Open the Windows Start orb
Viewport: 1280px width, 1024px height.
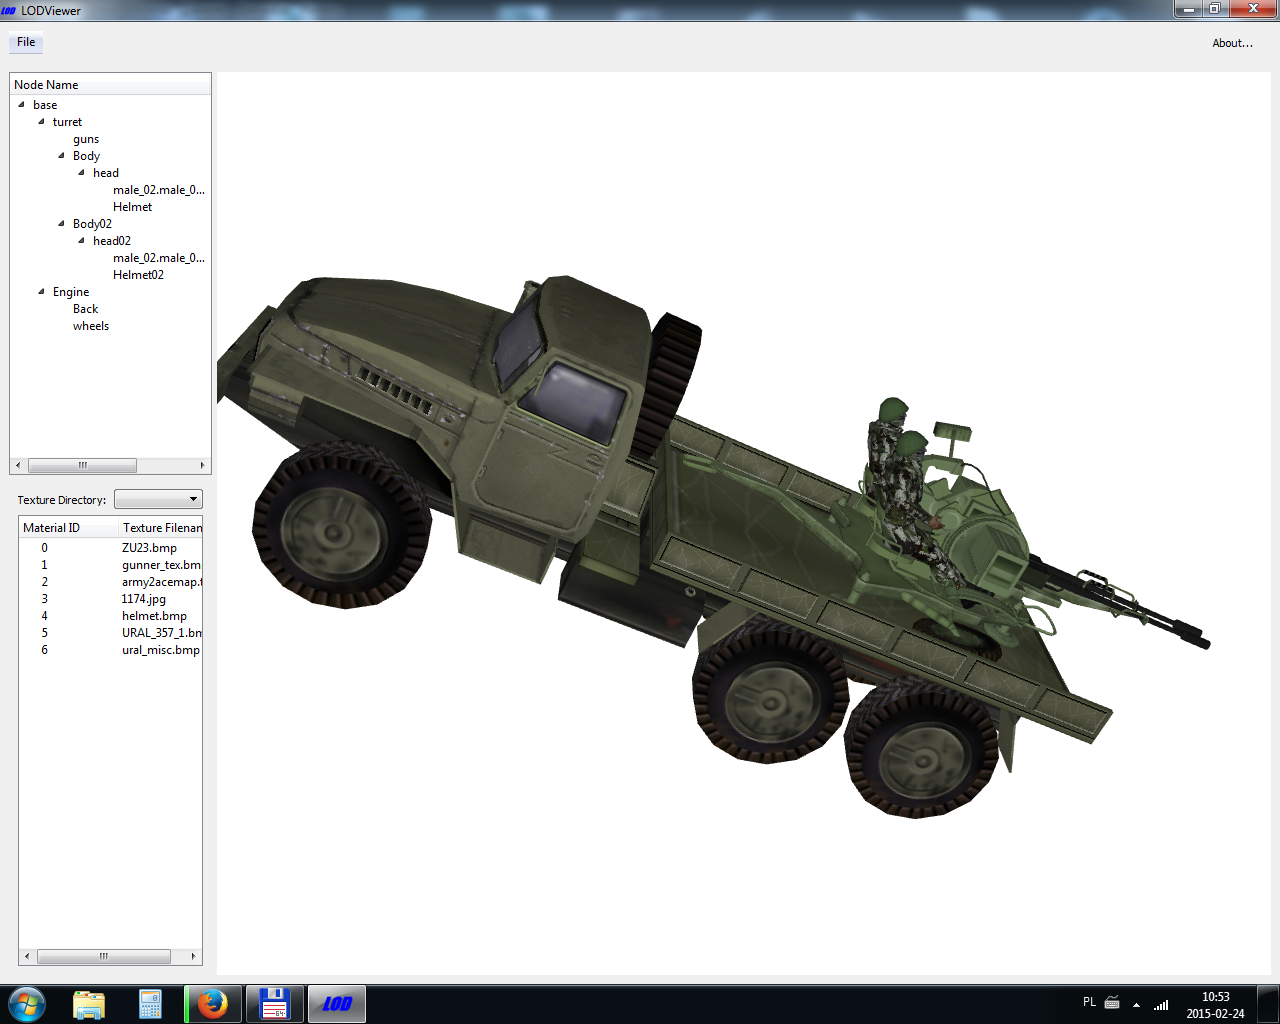(26, 1004)
